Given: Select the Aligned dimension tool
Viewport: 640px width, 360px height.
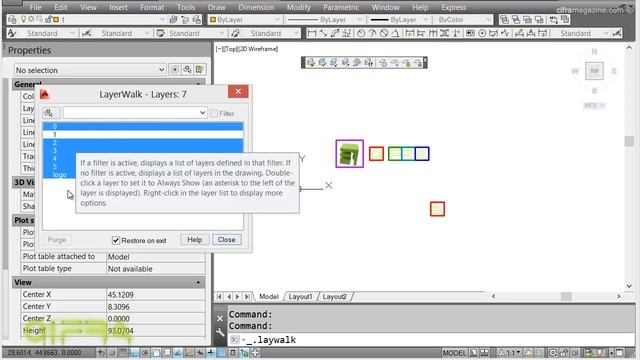Looking at the screenshot, I should (323, 33).
